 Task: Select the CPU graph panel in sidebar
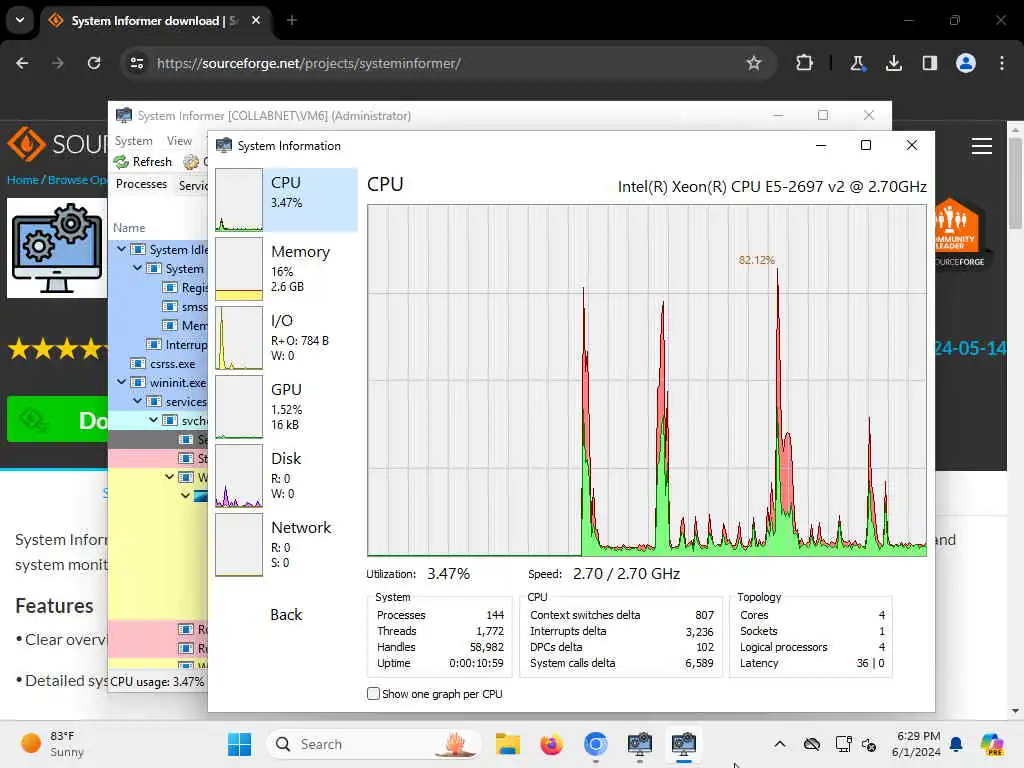click(286, 200)
